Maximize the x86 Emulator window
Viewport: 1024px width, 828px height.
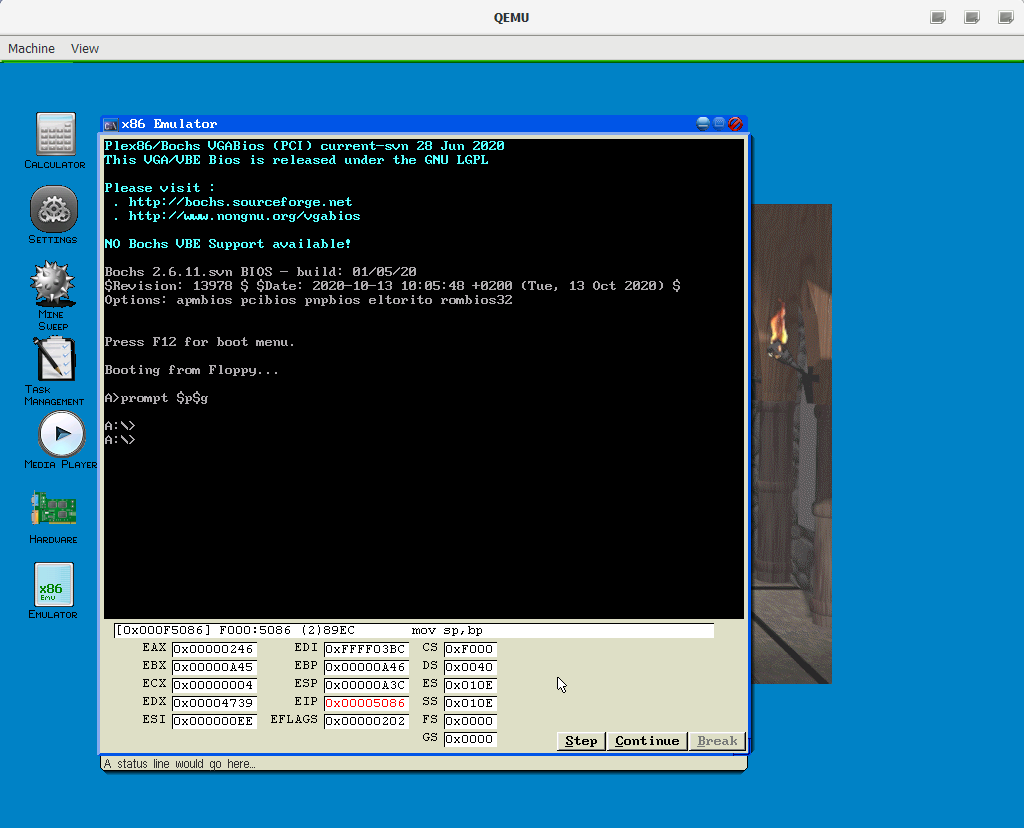pos(719,123)
